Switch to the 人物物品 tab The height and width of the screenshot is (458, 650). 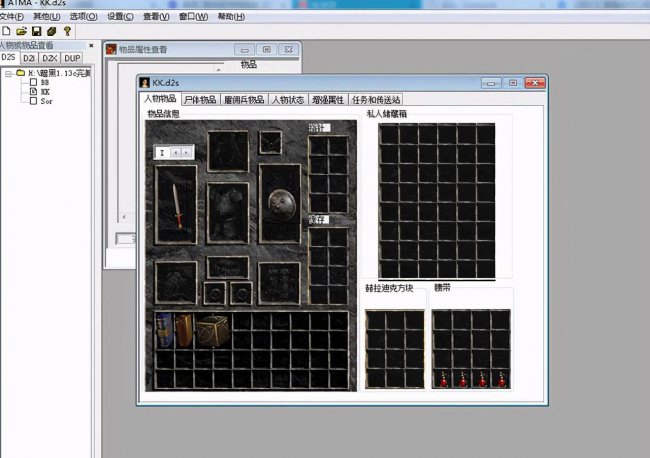coord(160,99)
